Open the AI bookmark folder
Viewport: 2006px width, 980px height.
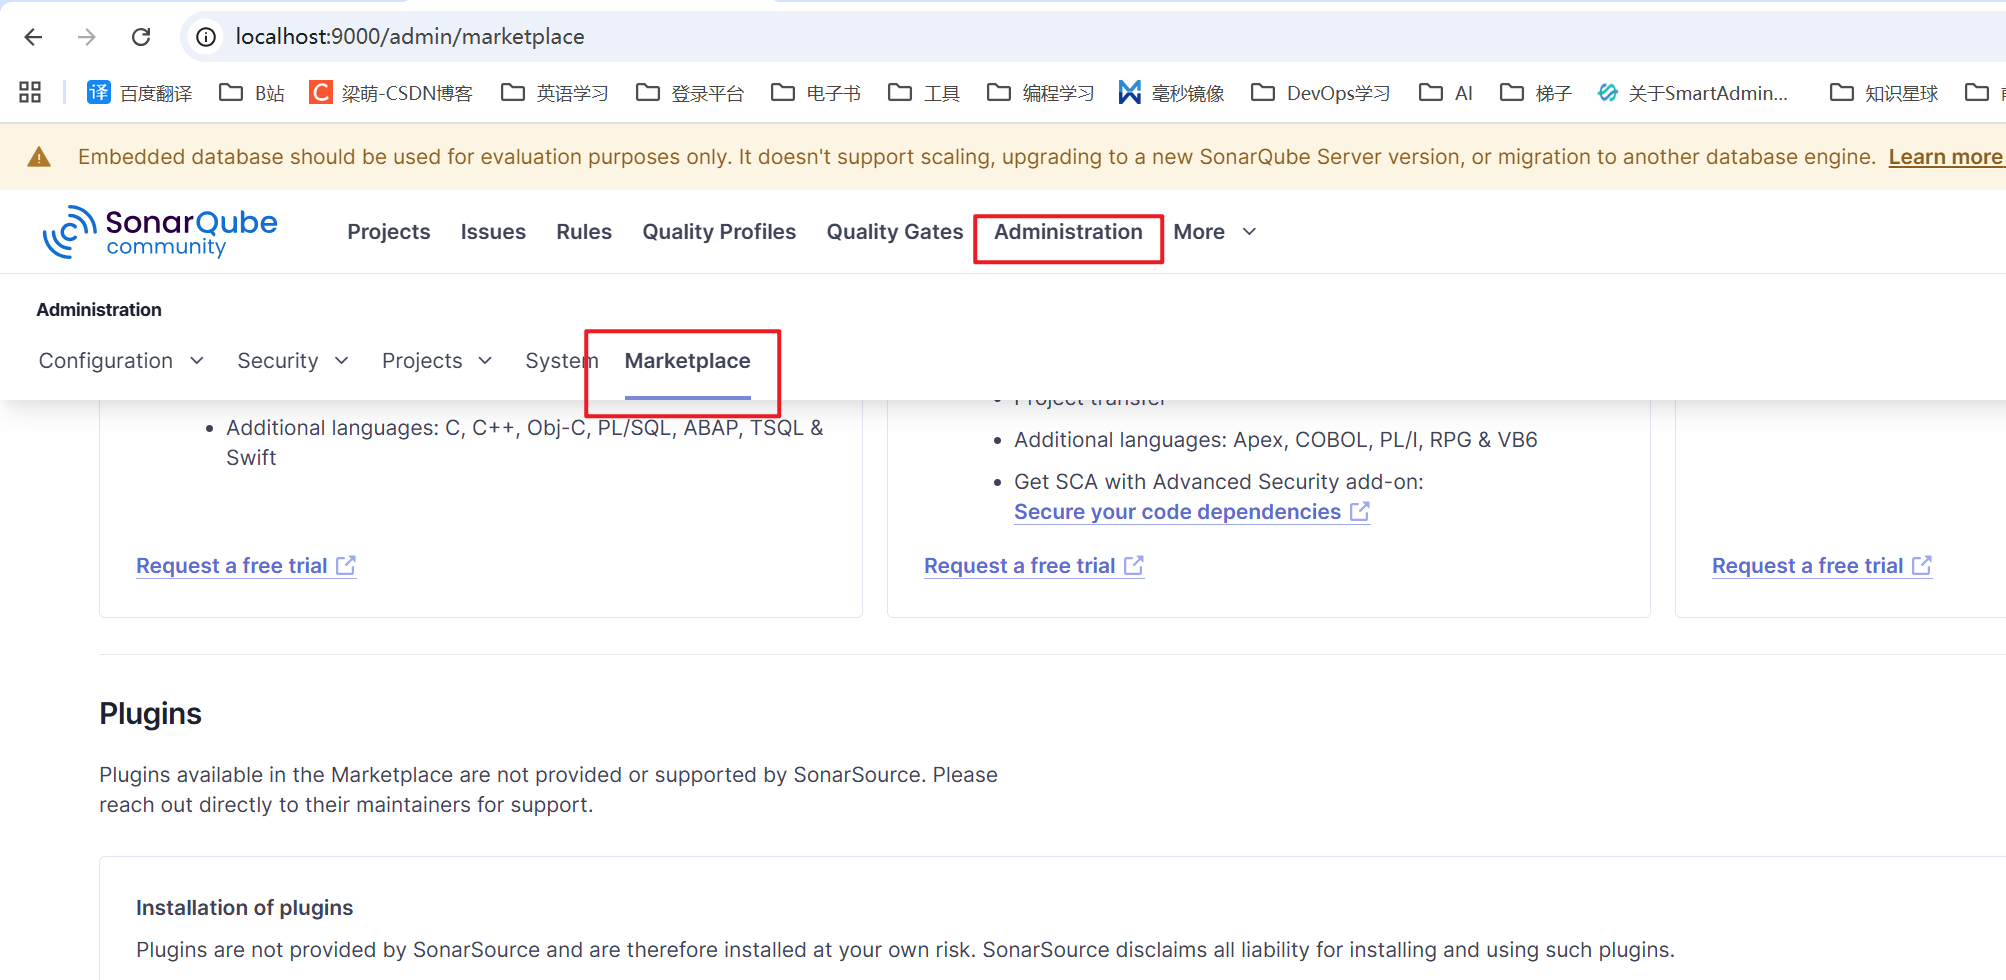[1446, 93]
